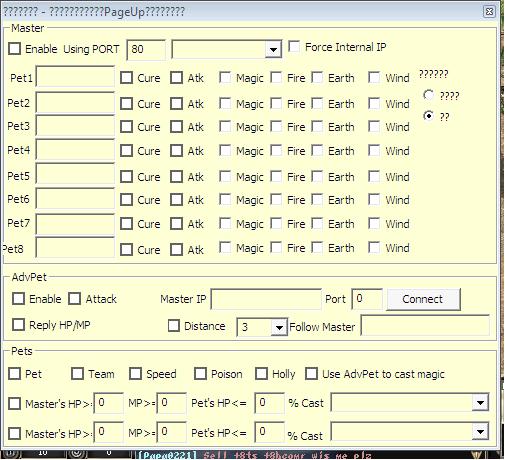Tick the Holly checkbox

point(261,373)
